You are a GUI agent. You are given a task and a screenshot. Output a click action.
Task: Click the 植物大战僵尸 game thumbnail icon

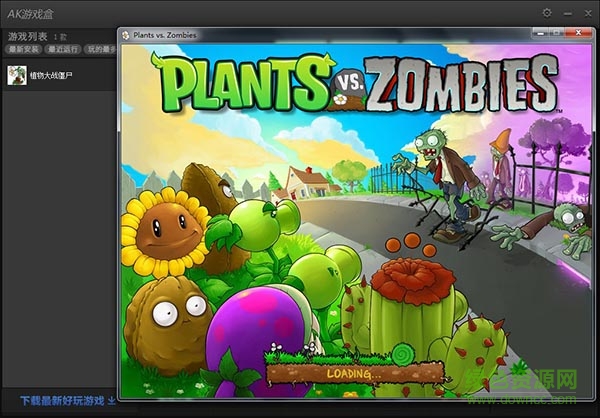[x=16, y=75]
